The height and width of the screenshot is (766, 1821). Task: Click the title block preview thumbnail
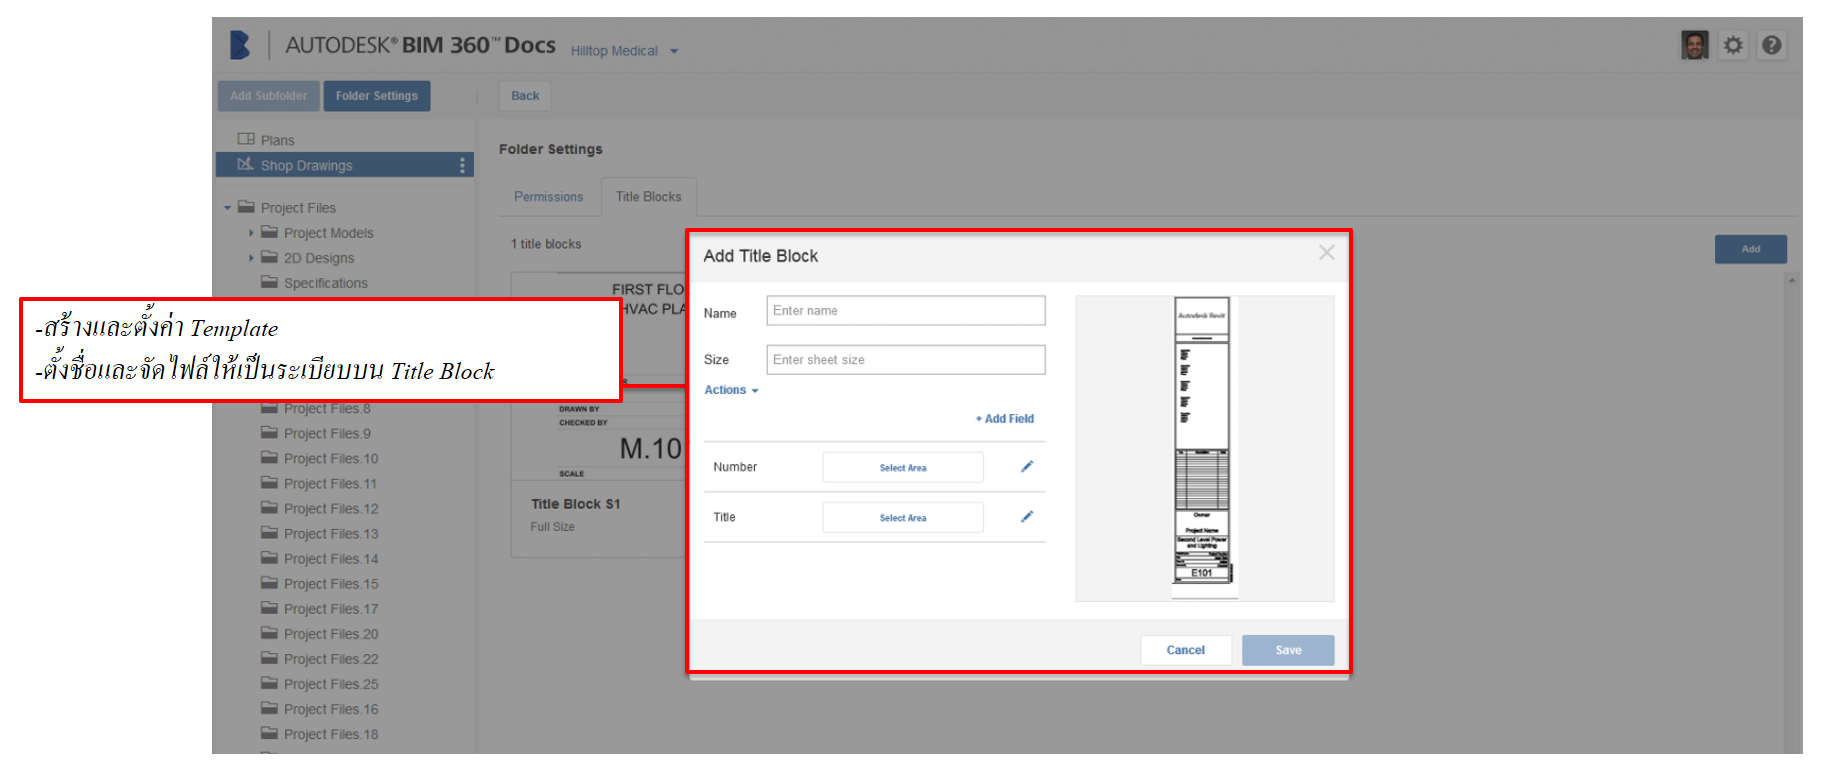(1203, 447)
